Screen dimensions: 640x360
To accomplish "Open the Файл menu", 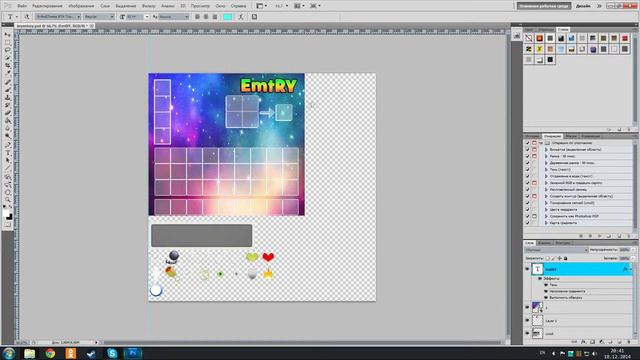I will (22, 6).
